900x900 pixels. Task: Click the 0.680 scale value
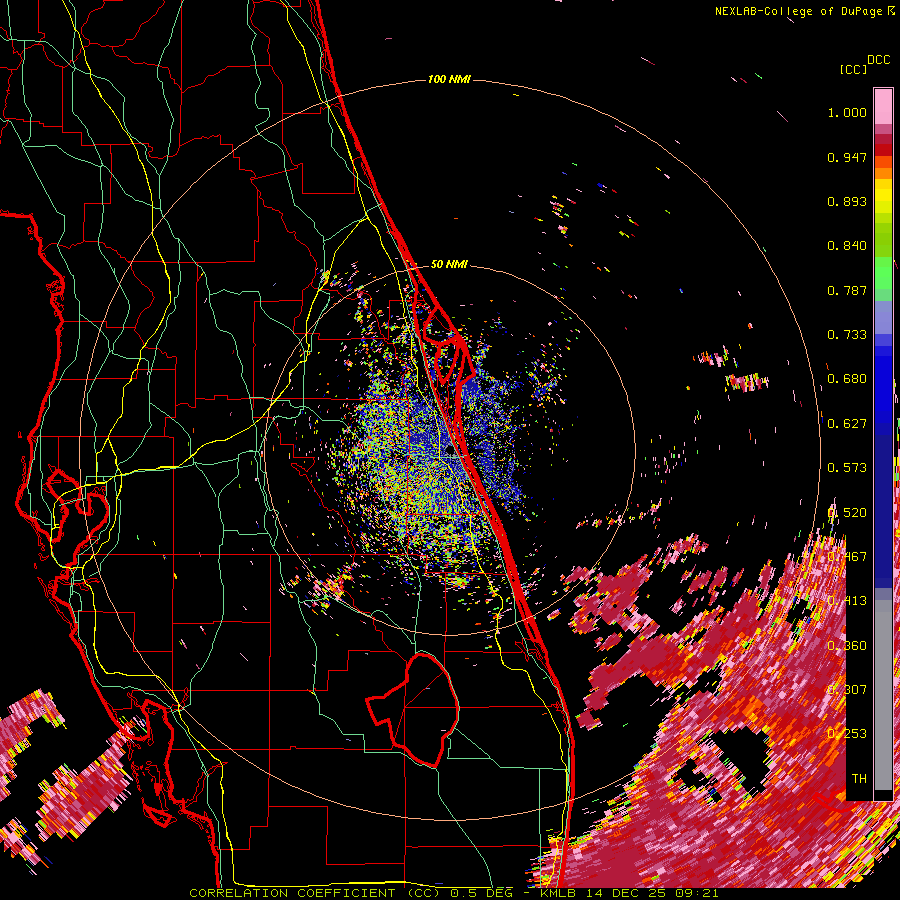tap(847, 379)
